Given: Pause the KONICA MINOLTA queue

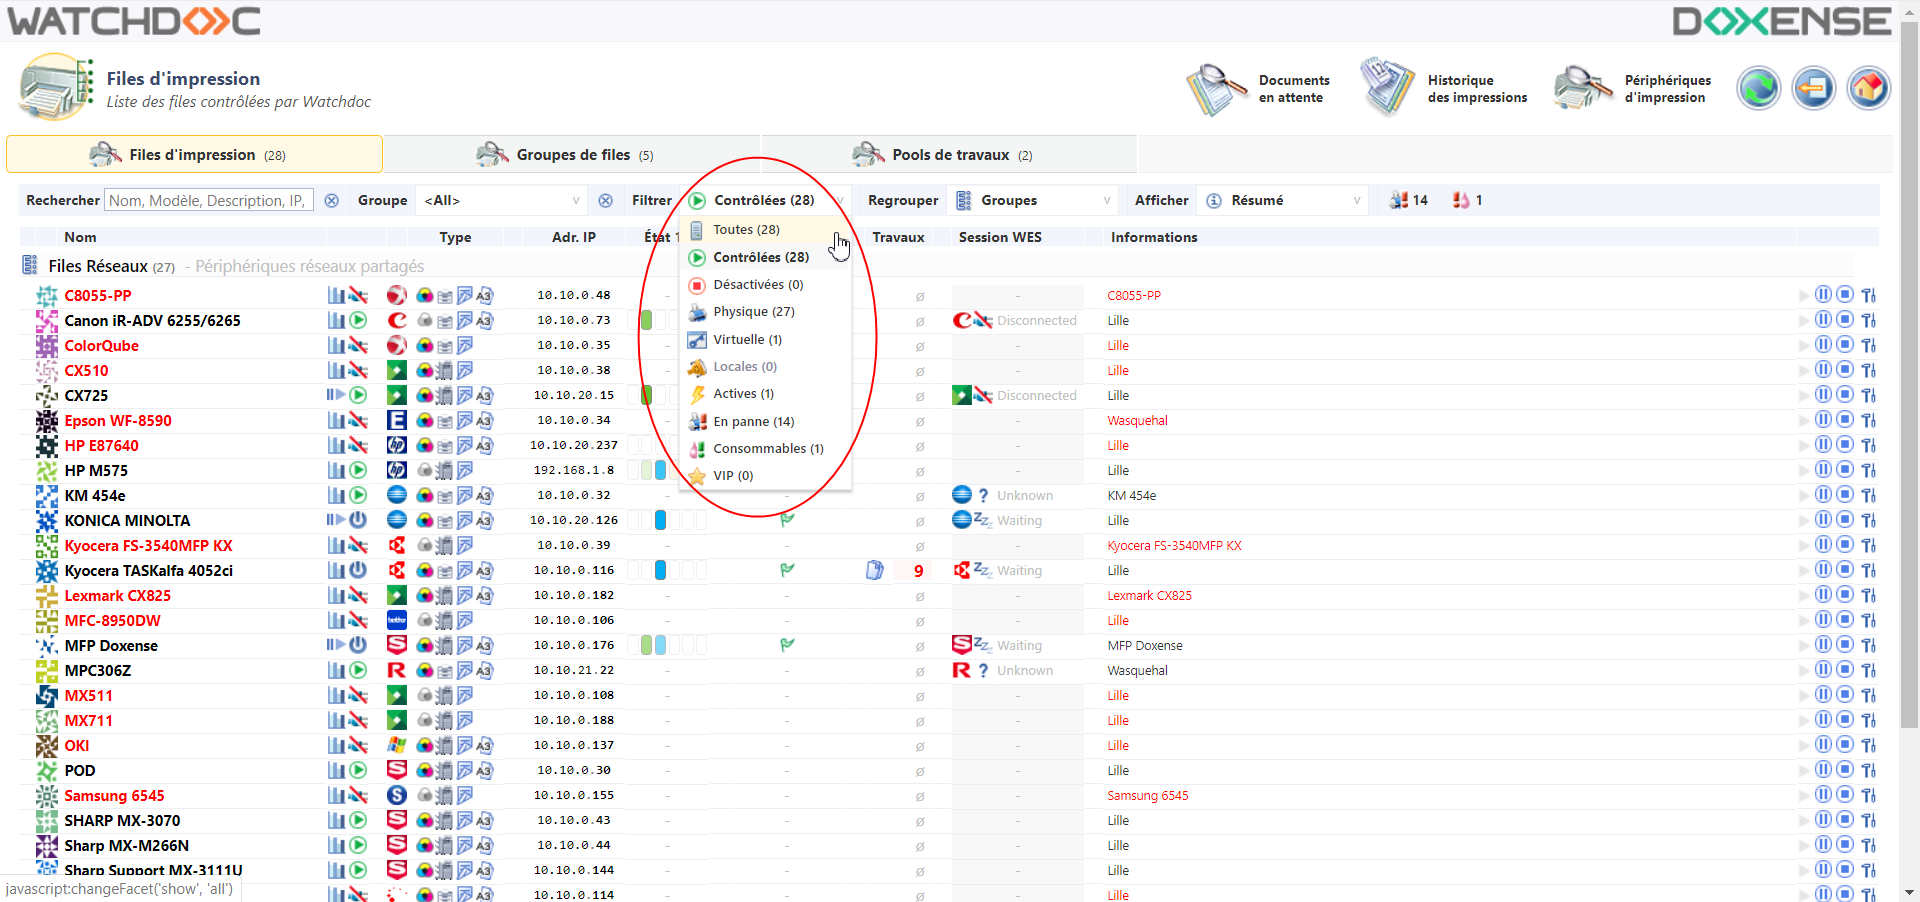Looking at the screenshot, I should click(x=1823, y=519).
